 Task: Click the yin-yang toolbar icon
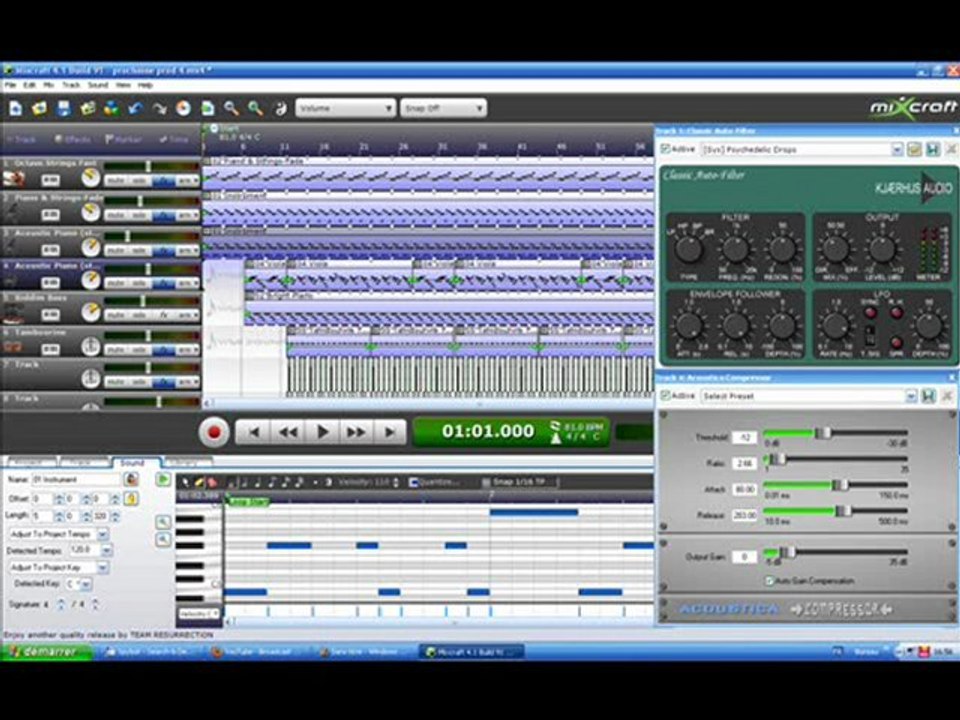tap(280, 109)
